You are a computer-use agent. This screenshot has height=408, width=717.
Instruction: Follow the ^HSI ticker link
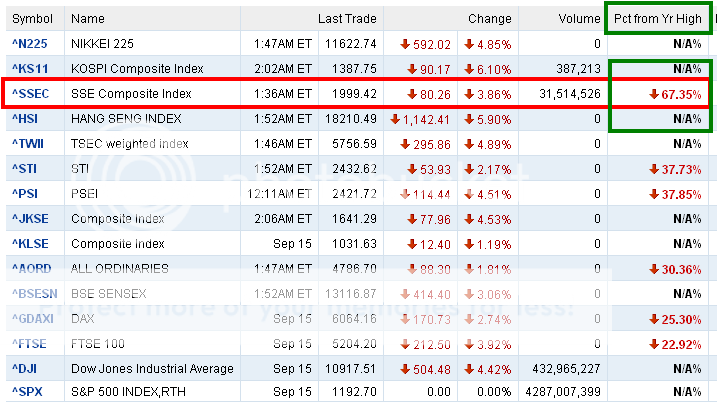click(x=26, y=119)
